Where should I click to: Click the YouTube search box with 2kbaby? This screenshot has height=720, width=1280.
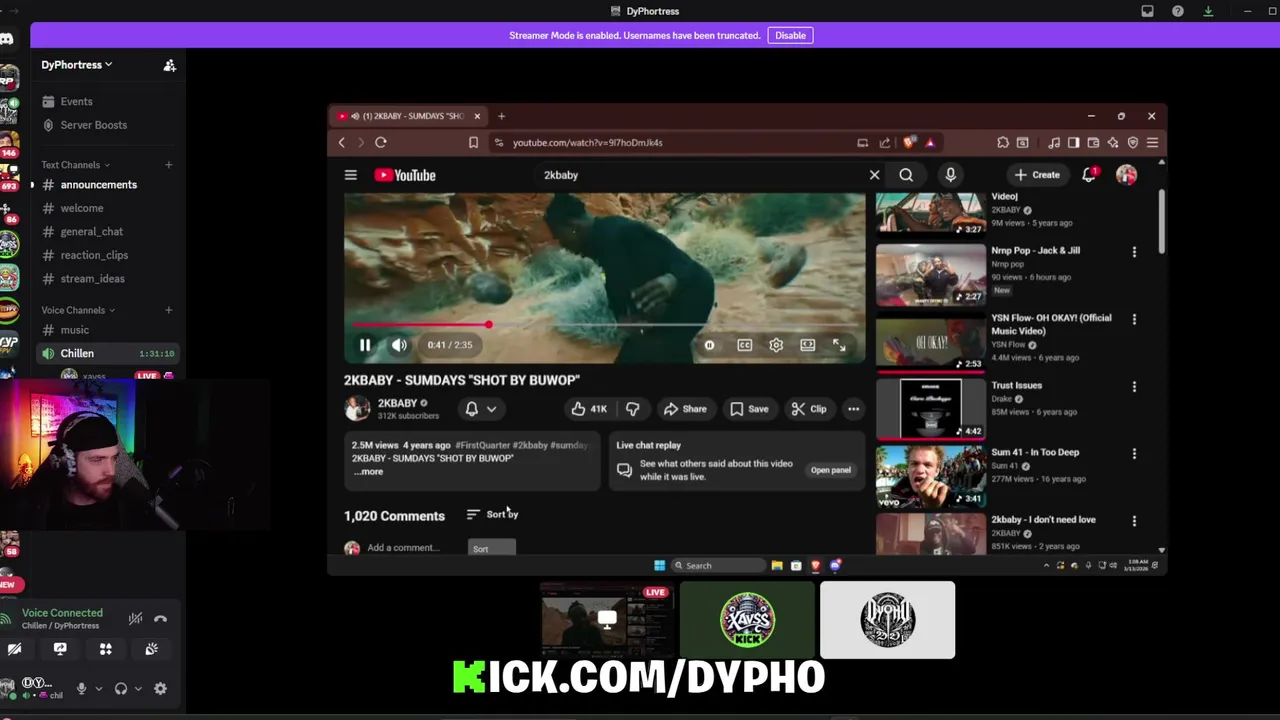(700, 175)
